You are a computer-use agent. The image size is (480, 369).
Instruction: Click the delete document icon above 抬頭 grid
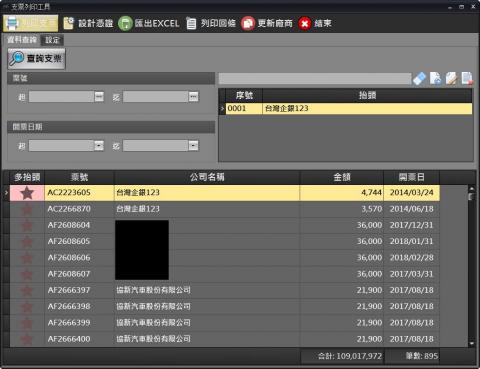click(x=467, y=79)
